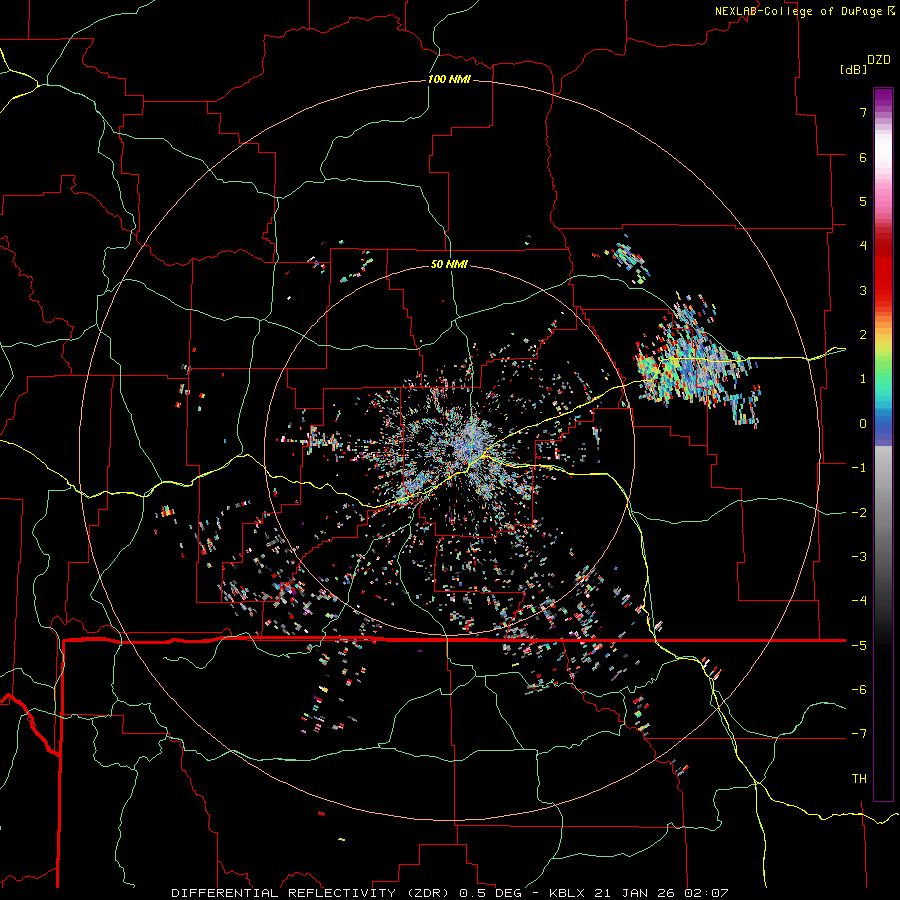This screenshot has width=900, height=900.
Task: Click the 100 NMI range ring label
Action: pos(449,79)
